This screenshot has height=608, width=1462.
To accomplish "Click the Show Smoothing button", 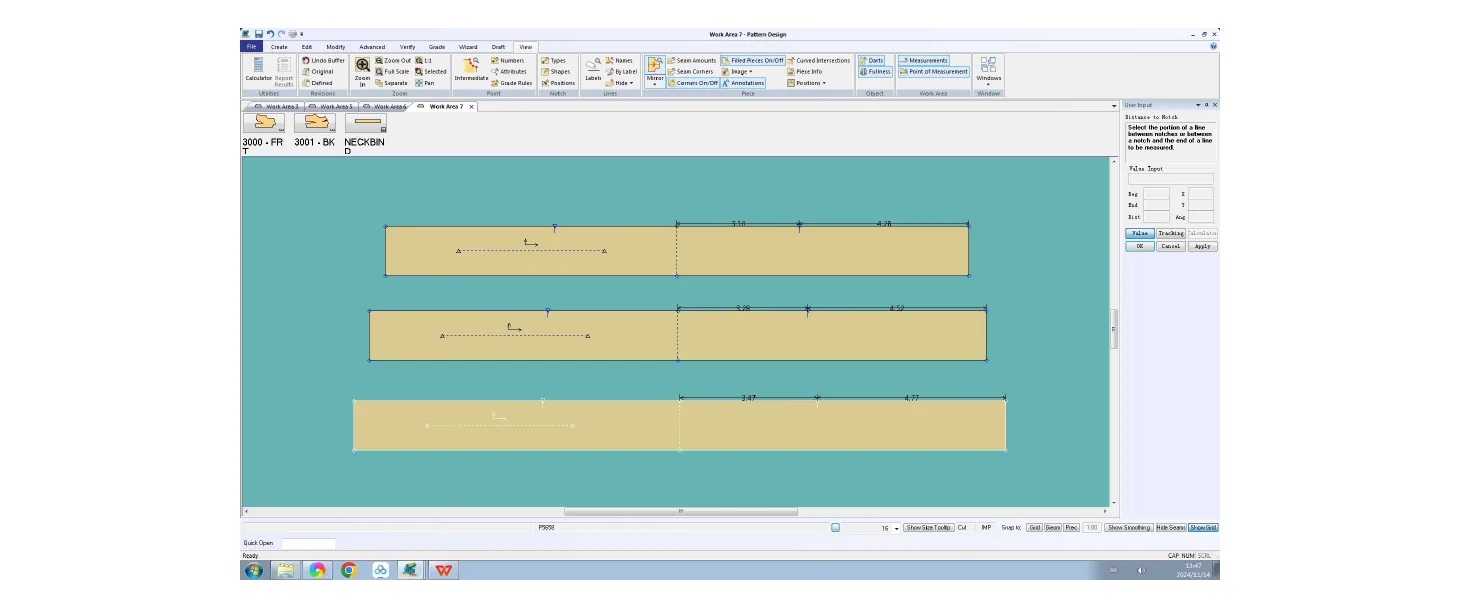I will [x=1129, y=528].
